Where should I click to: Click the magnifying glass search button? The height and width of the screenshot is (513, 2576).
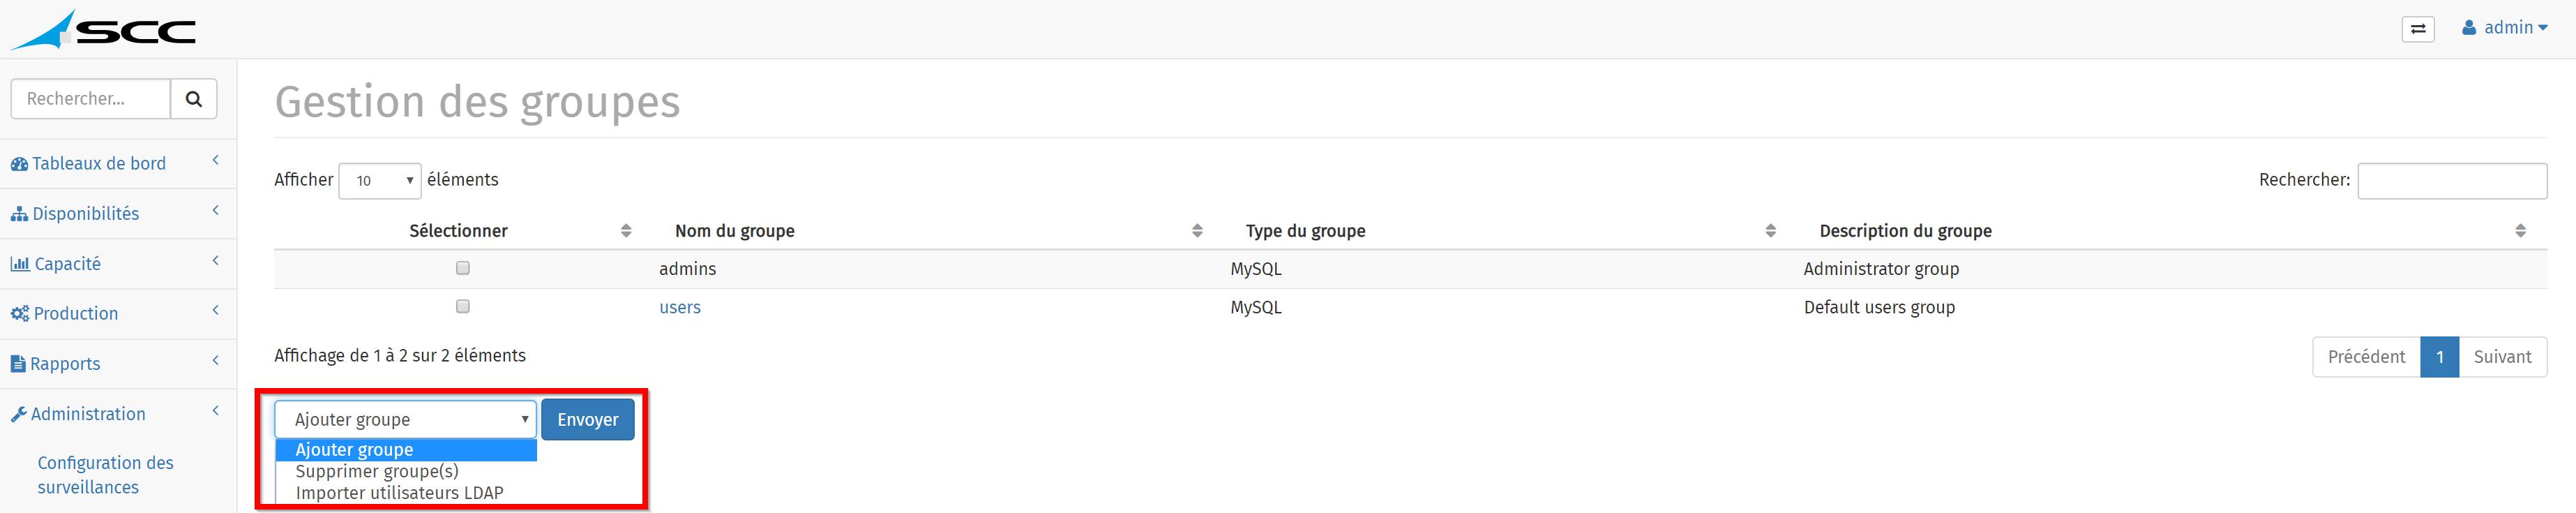194,99
